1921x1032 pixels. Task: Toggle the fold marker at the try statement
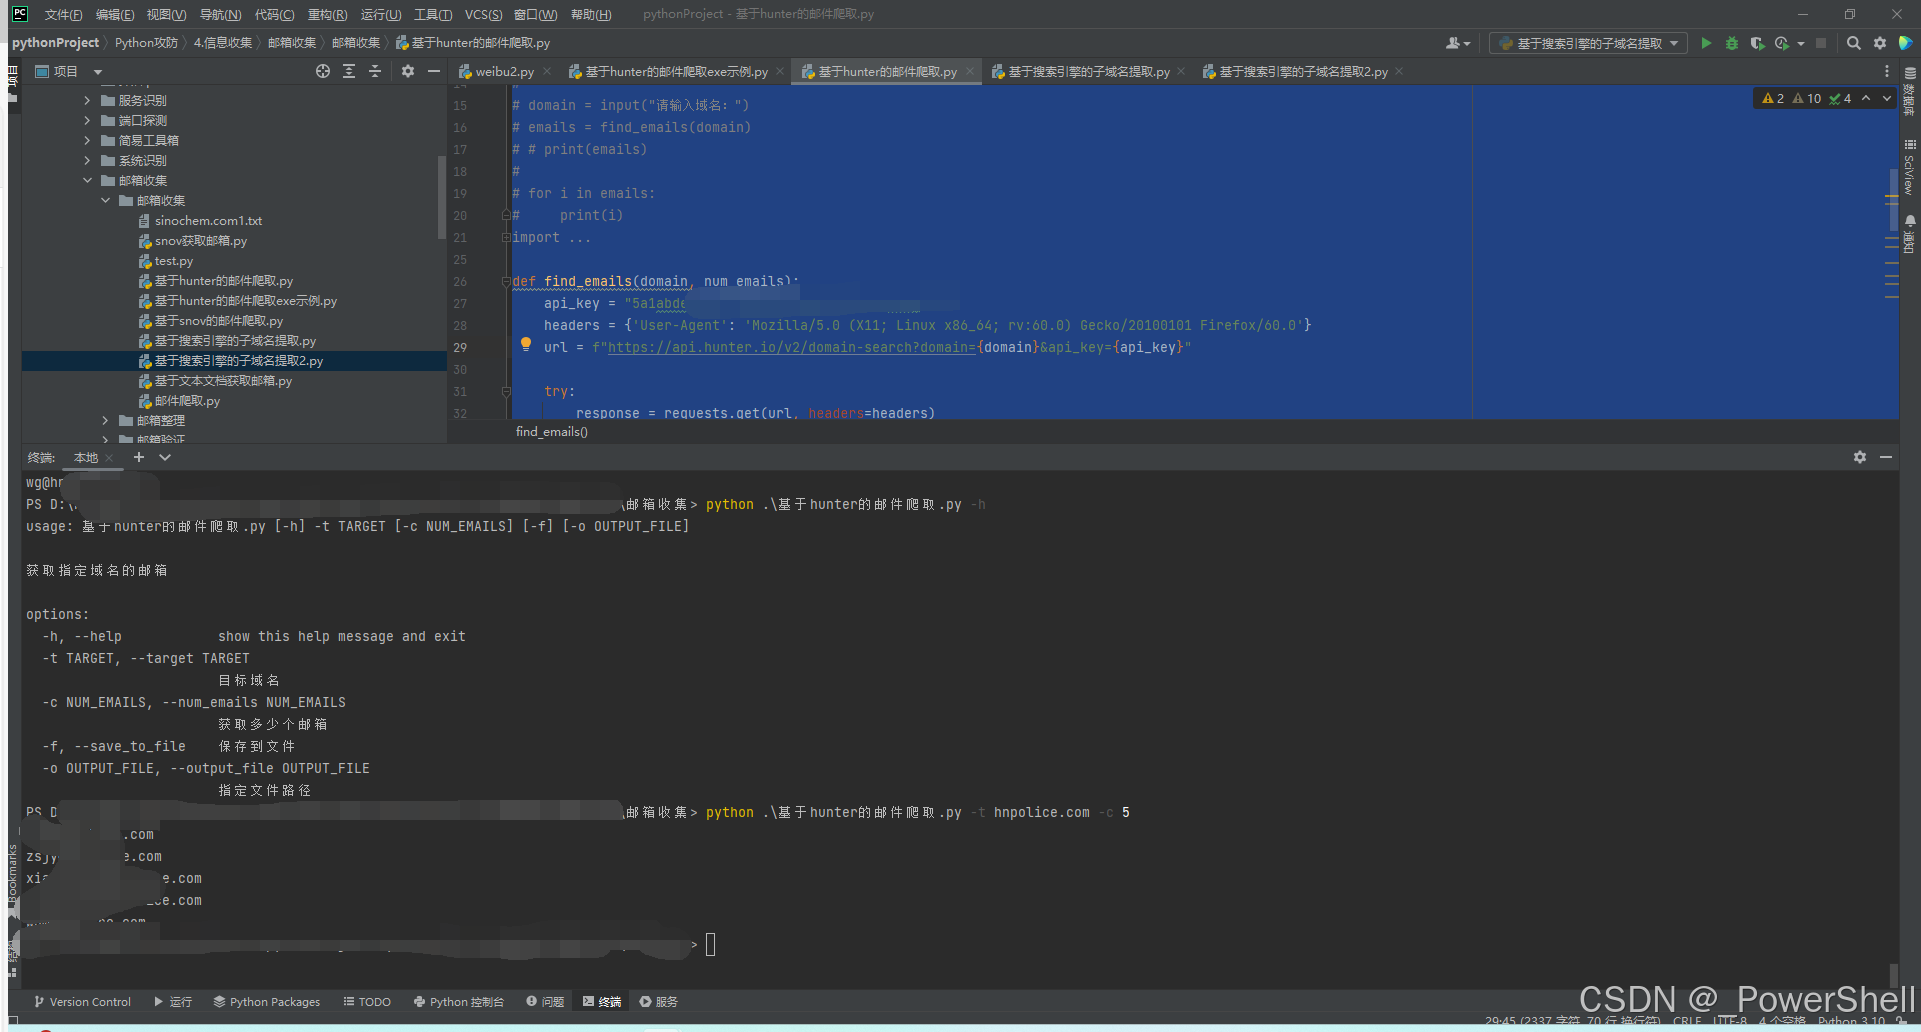[x=506, y=391]
